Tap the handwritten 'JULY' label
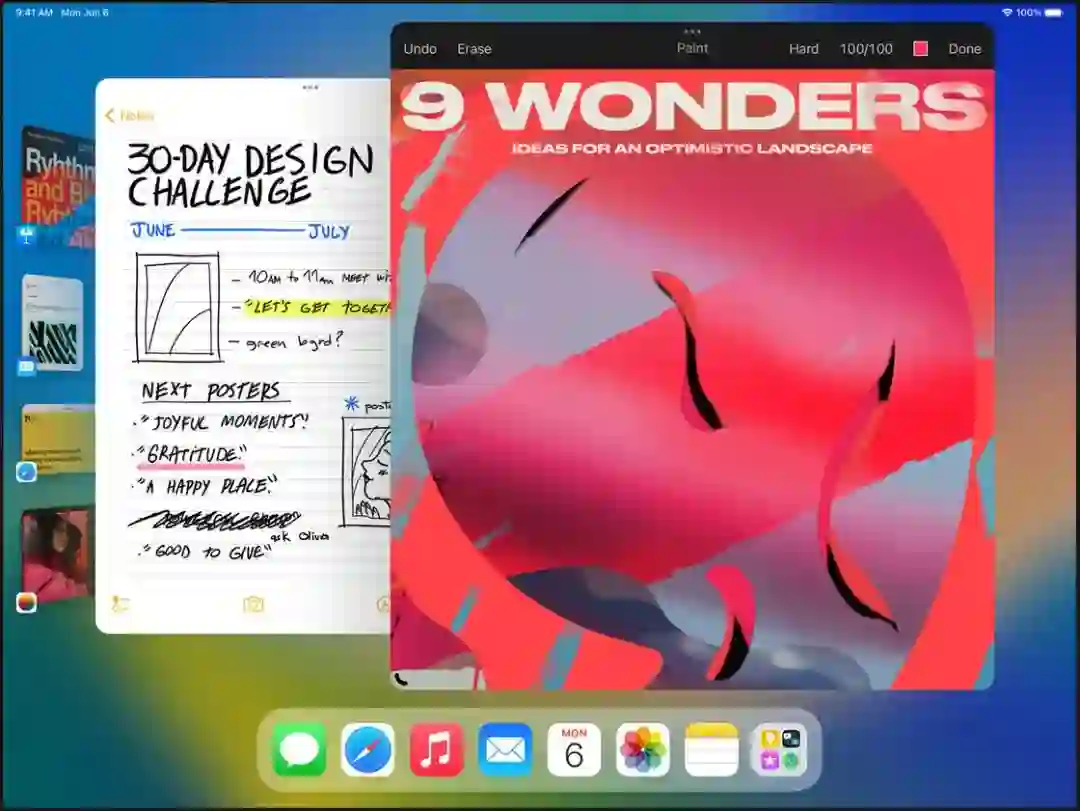 click(329, 232)
